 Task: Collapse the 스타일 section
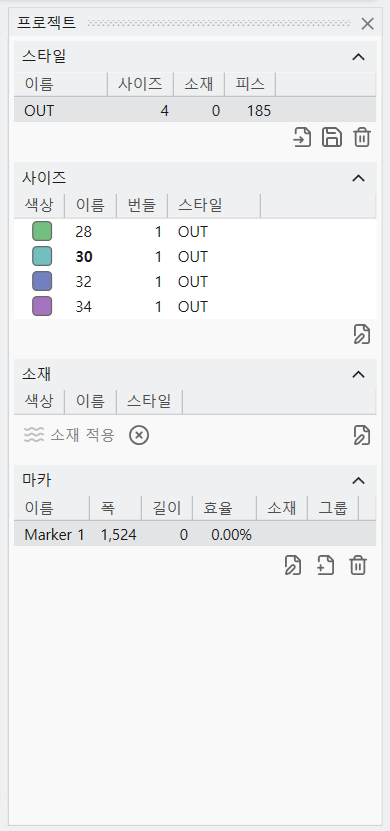click(359, 56)
